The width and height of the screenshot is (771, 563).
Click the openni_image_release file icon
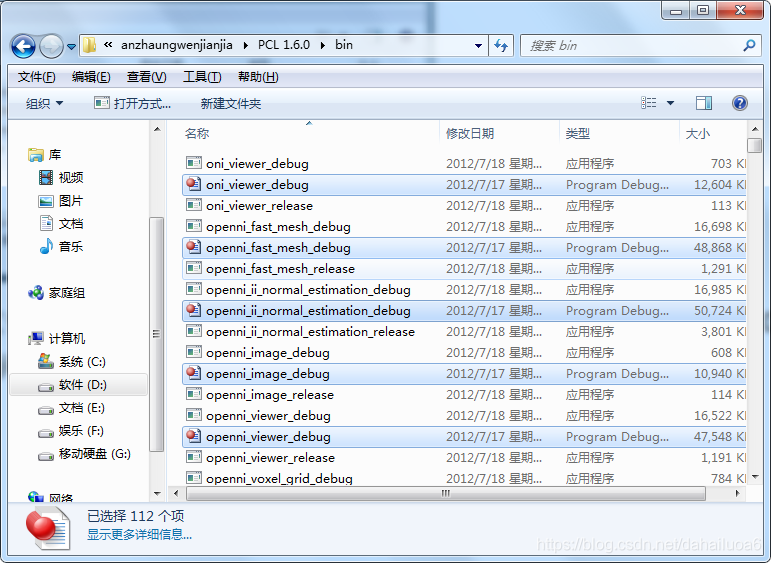(x=194, y=393)
